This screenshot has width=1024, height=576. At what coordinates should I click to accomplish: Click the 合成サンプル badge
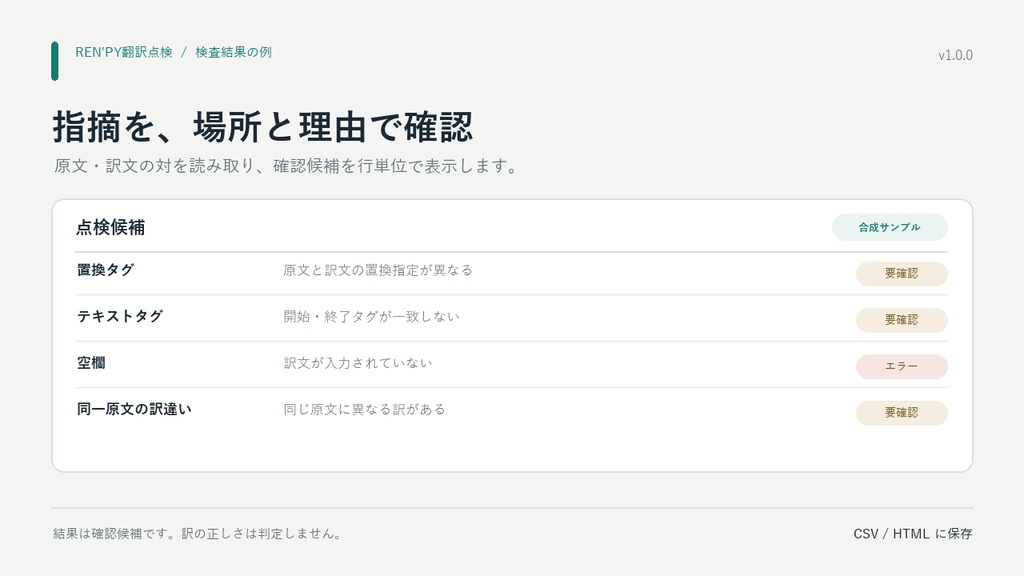889,227
